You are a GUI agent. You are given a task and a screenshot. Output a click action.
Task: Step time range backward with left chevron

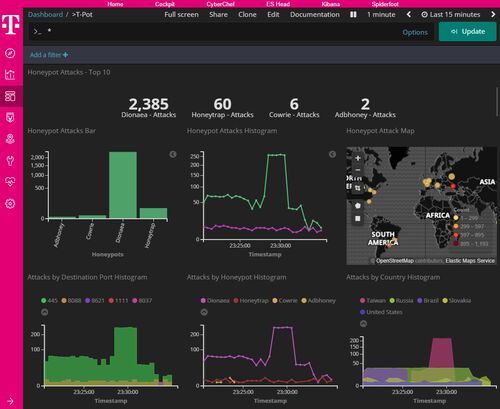(409, 15)
